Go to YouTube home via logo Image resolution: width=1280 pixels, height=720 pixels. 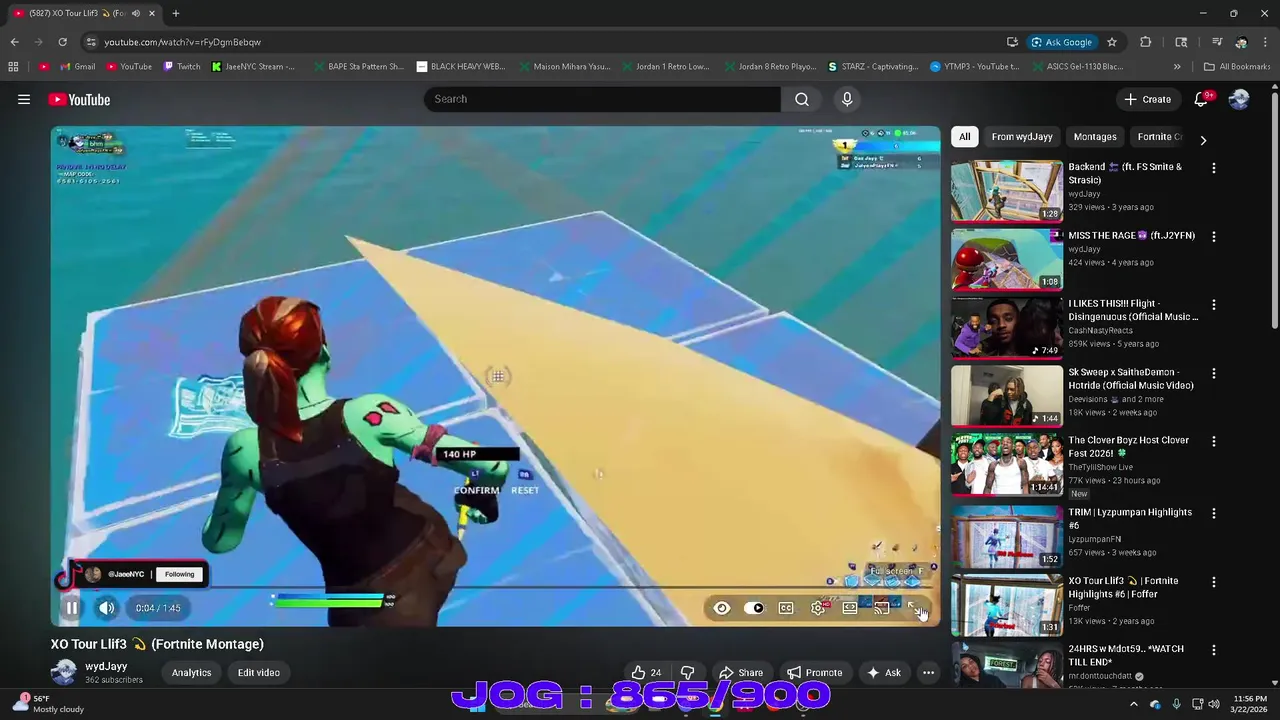pos(79,99)
